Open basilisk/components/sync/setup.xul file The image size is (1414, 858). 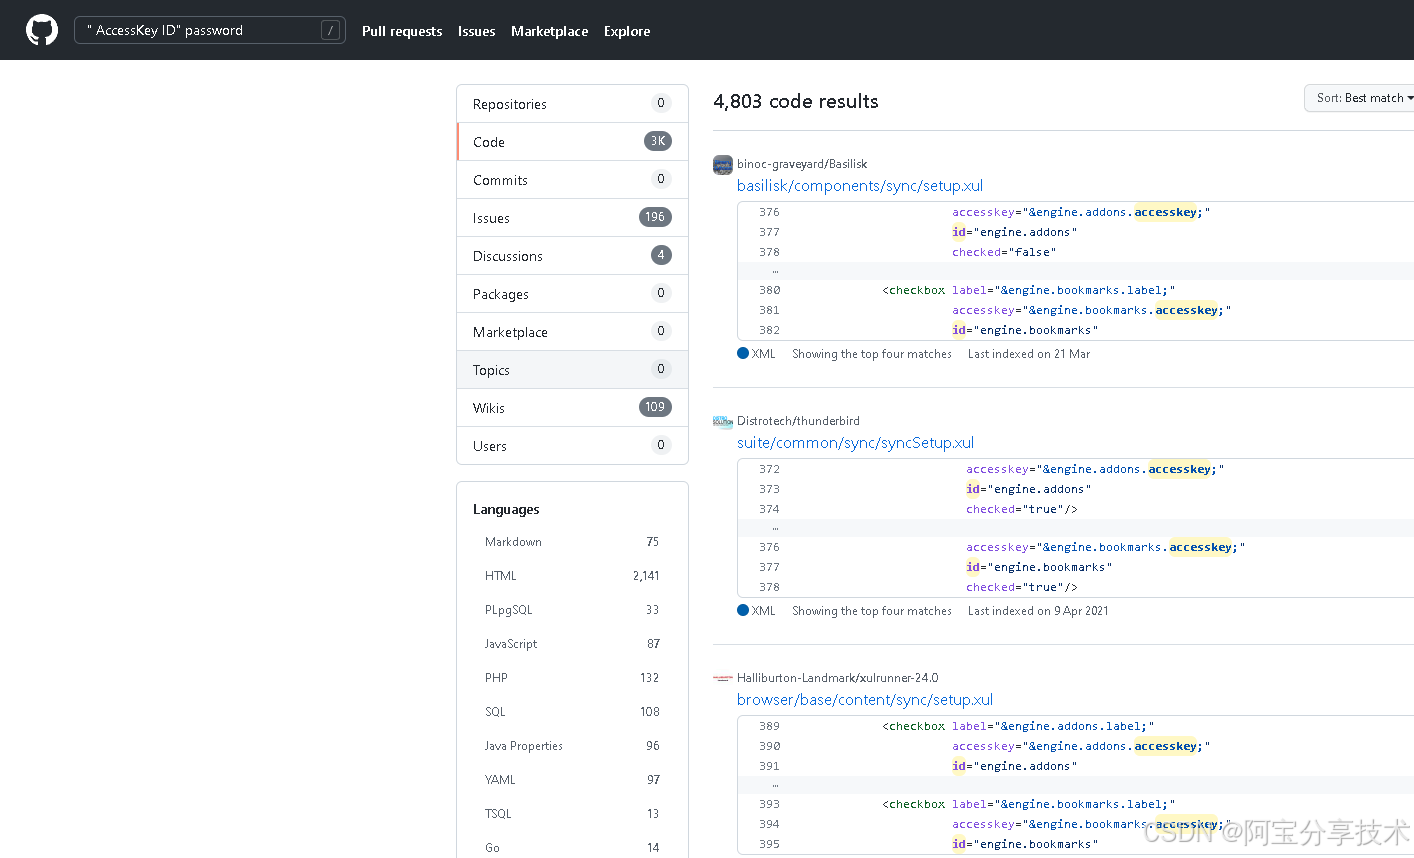point(860,186)
